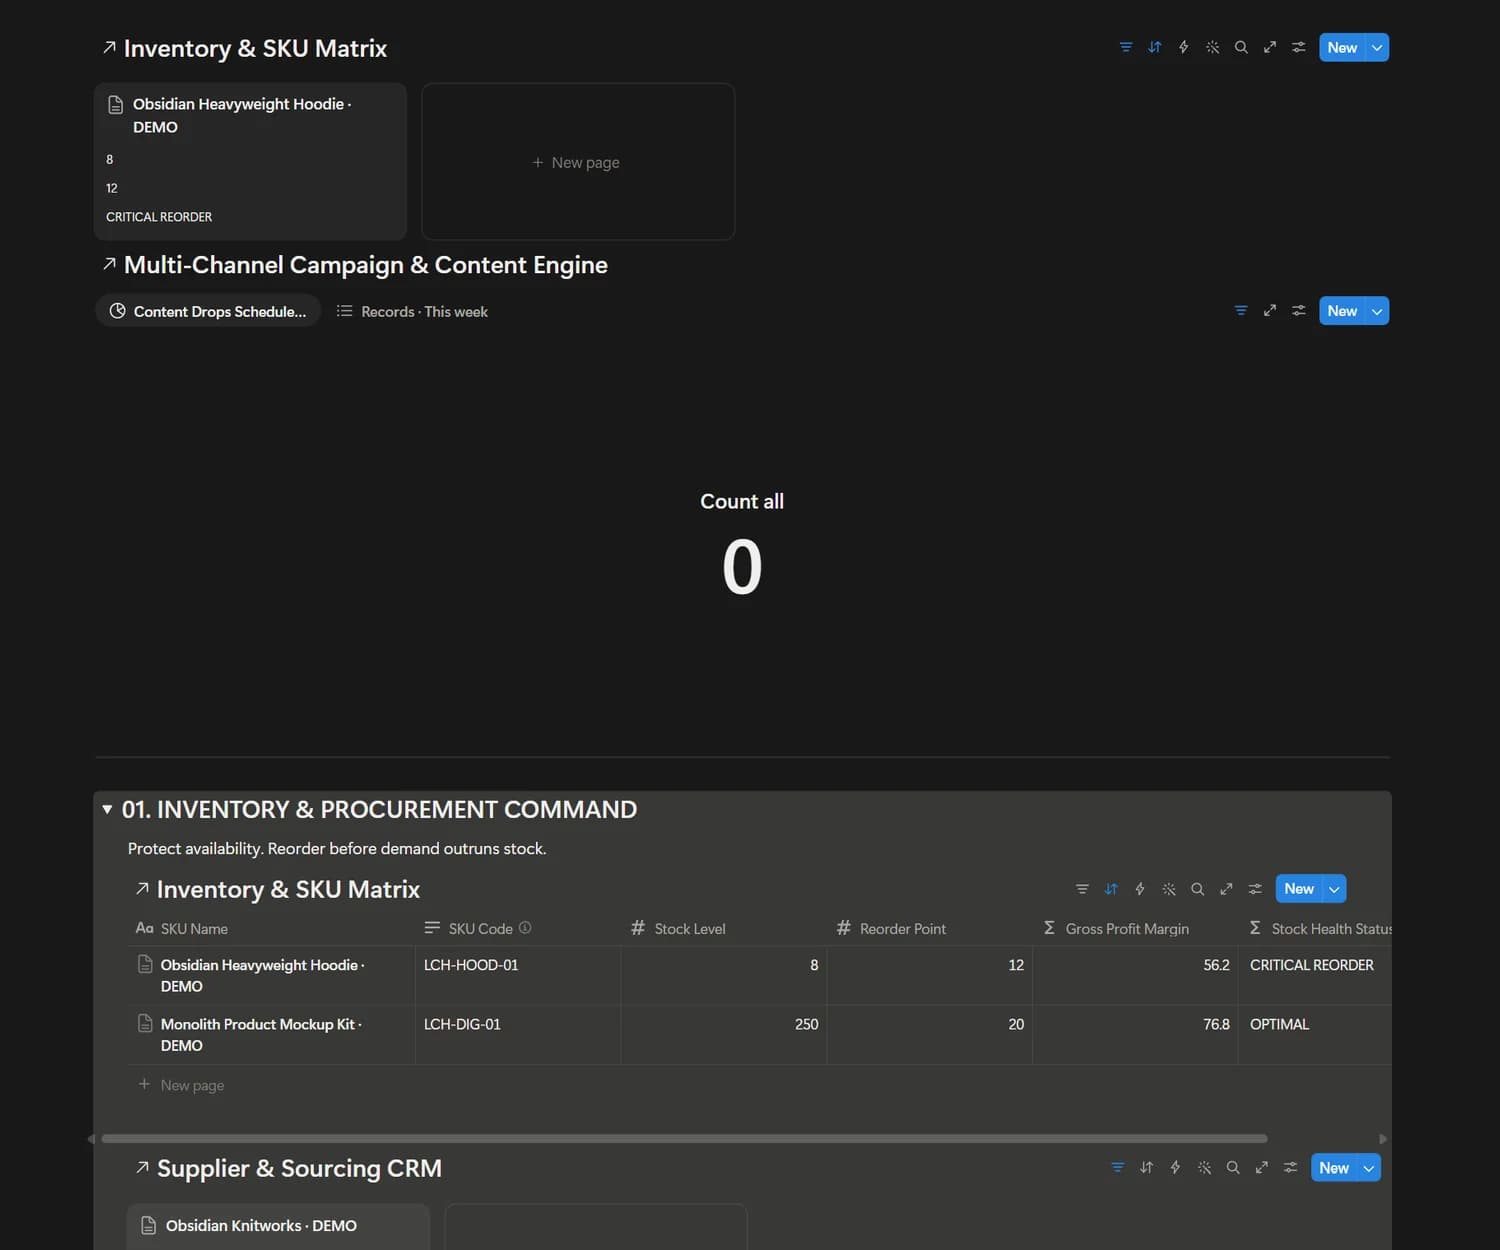Screen dimensions: 1500x1250
Task: Click the LCH-DIG-01 SKU code cell
Action: (x=518, y=1035)
